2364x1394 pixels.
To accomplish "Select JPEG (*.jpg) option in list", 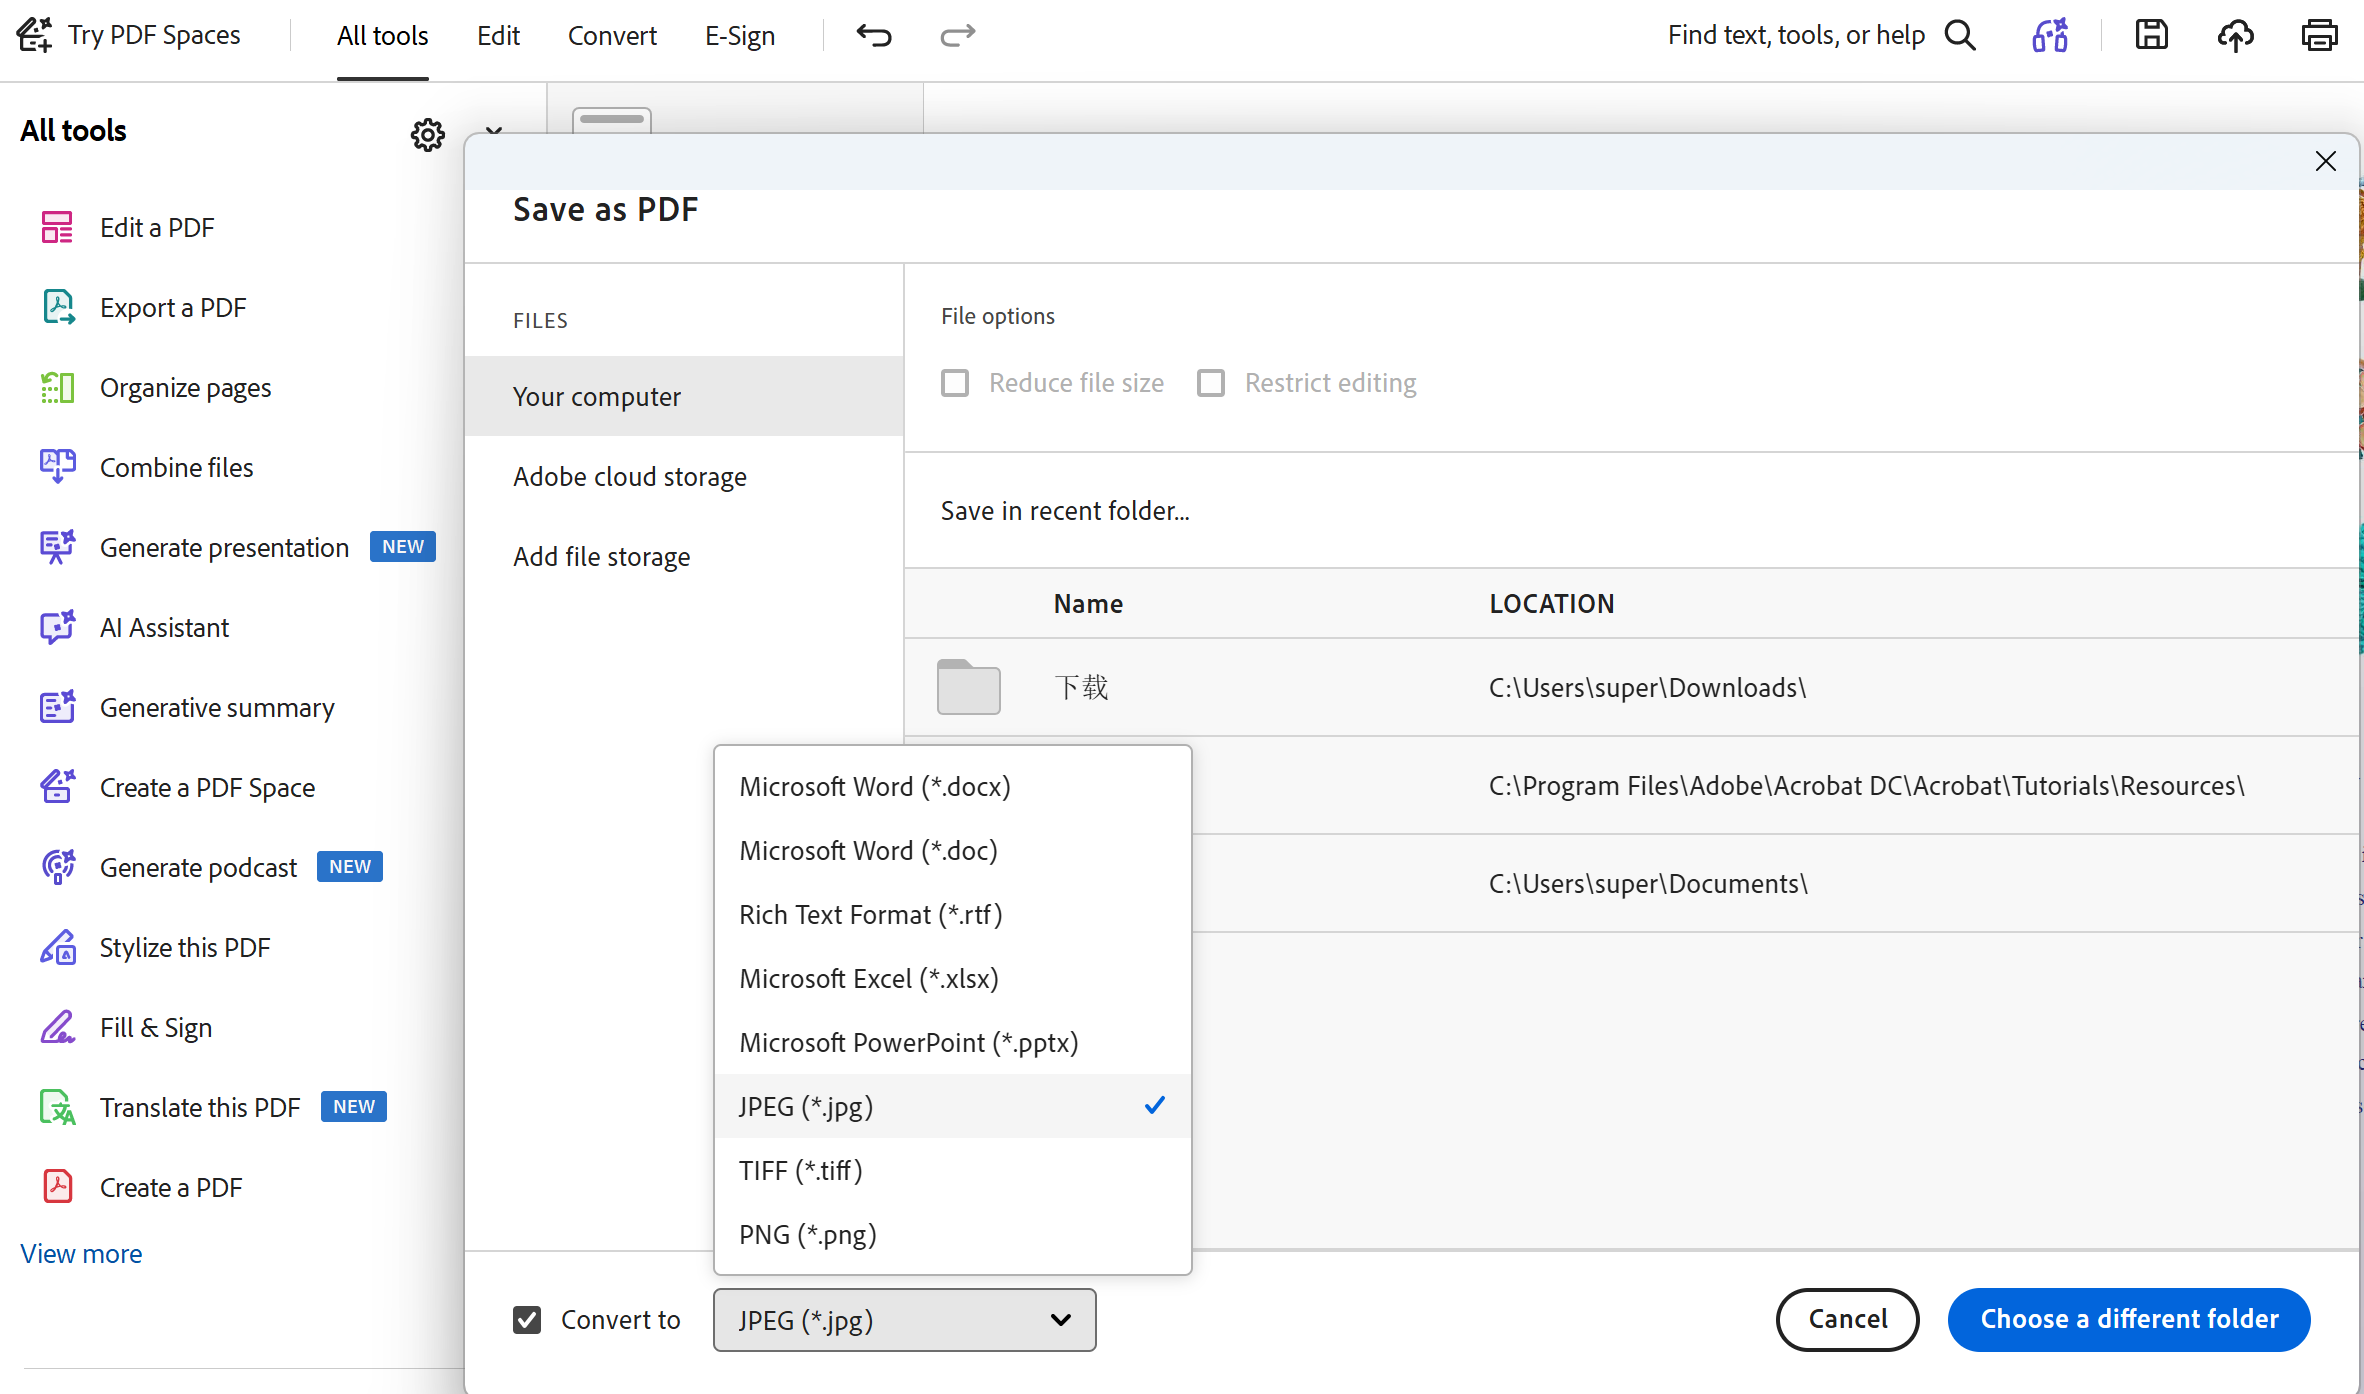I will [x=953, y=1106].
